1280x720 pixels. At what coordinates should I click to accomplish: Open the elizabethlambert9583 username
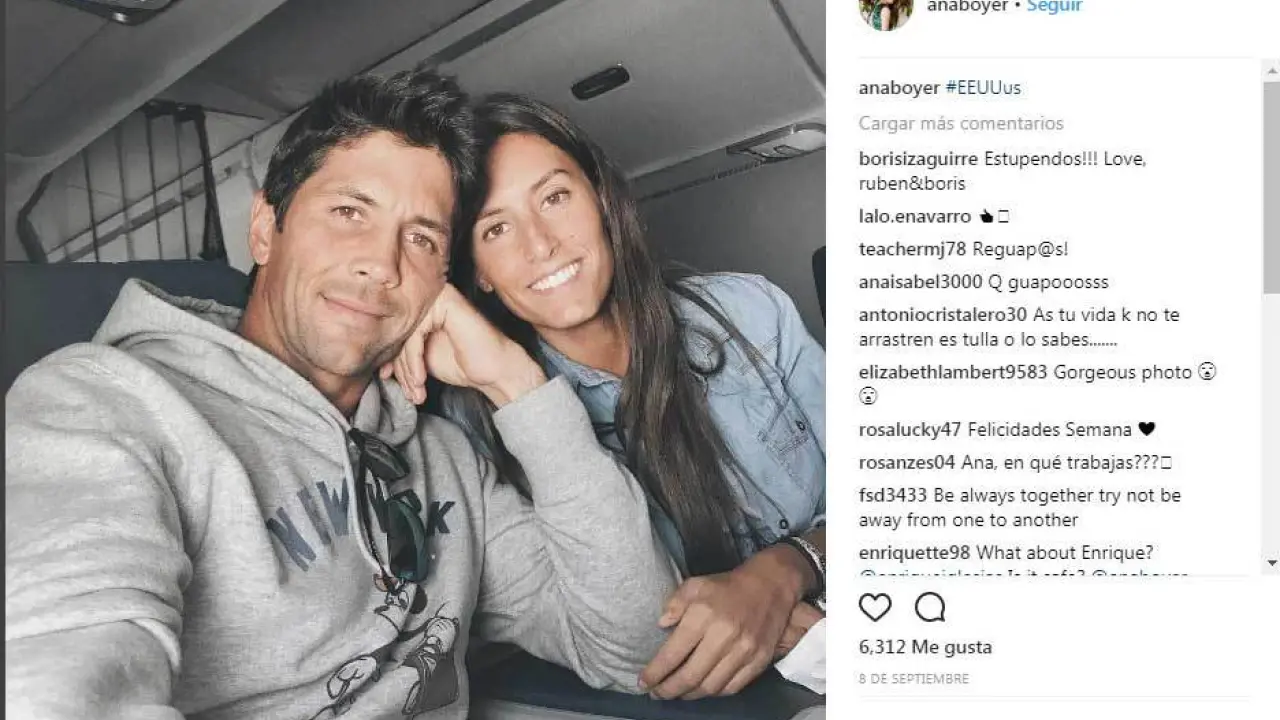(x=953, y=372)
